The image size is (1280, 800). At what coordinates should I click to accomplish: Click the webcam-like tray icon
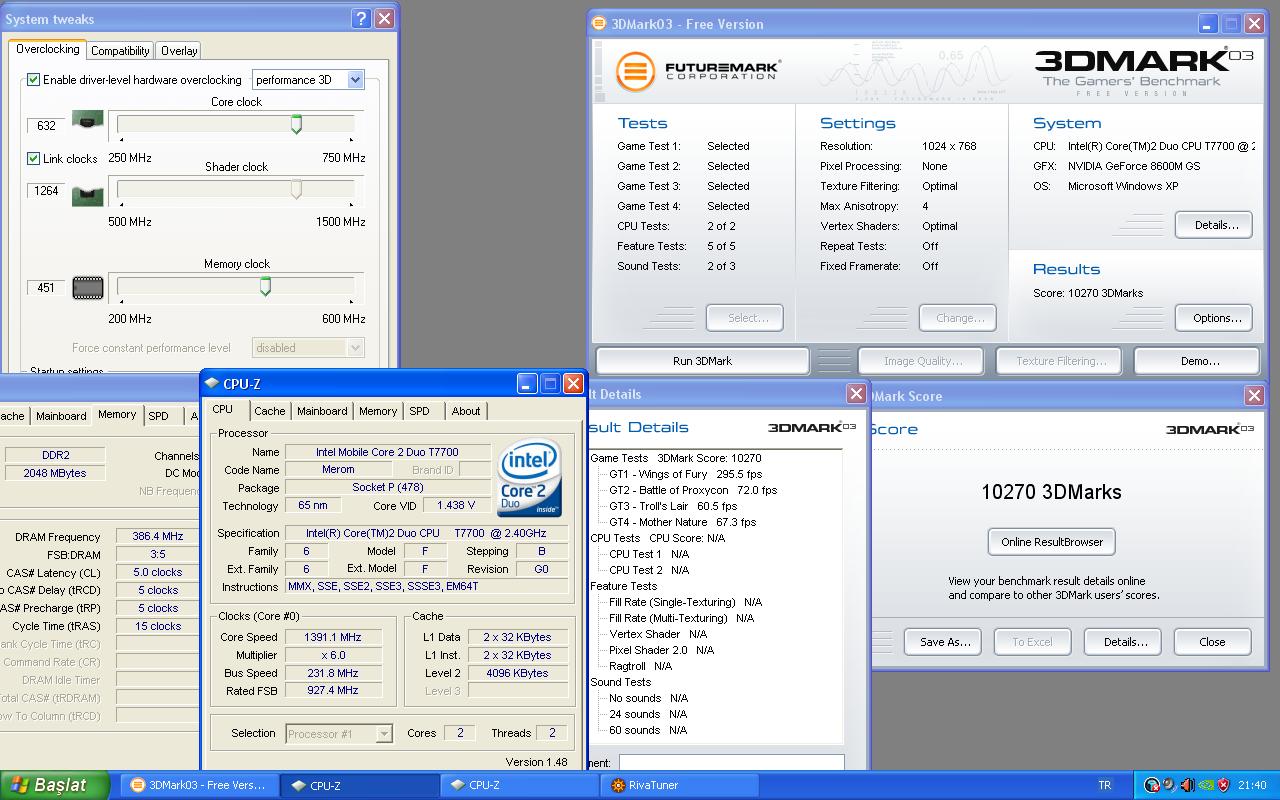click(1170, 785)
